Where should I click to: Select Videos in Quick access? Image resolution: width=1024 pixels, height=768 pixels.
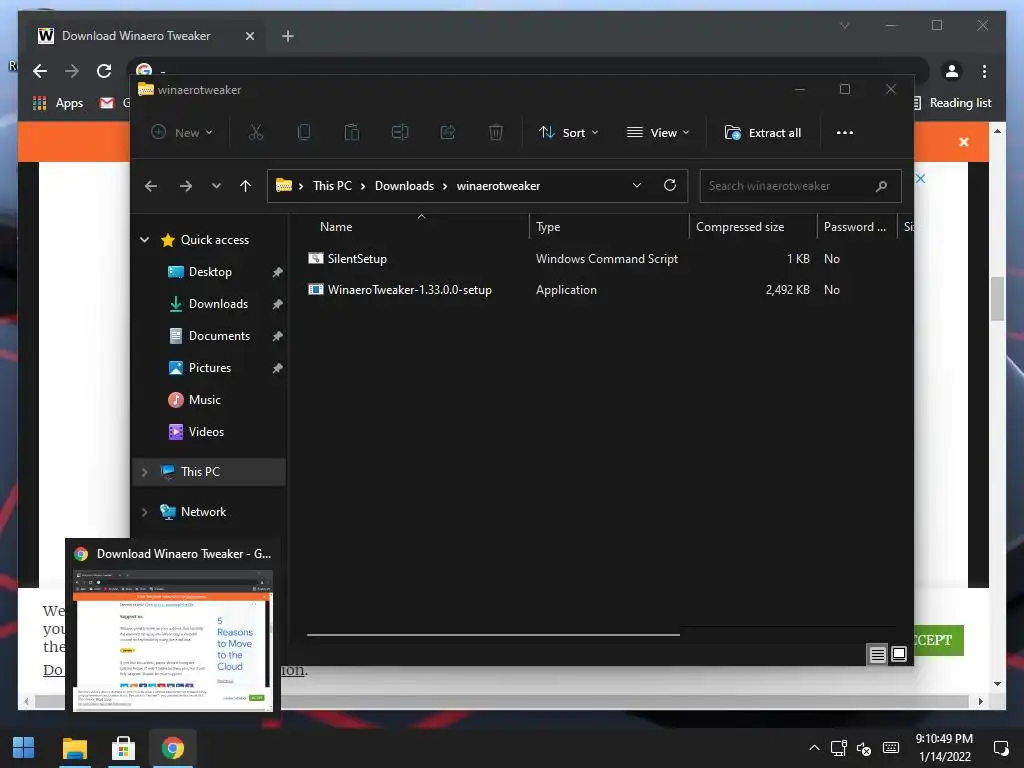(x=206, y=432)
